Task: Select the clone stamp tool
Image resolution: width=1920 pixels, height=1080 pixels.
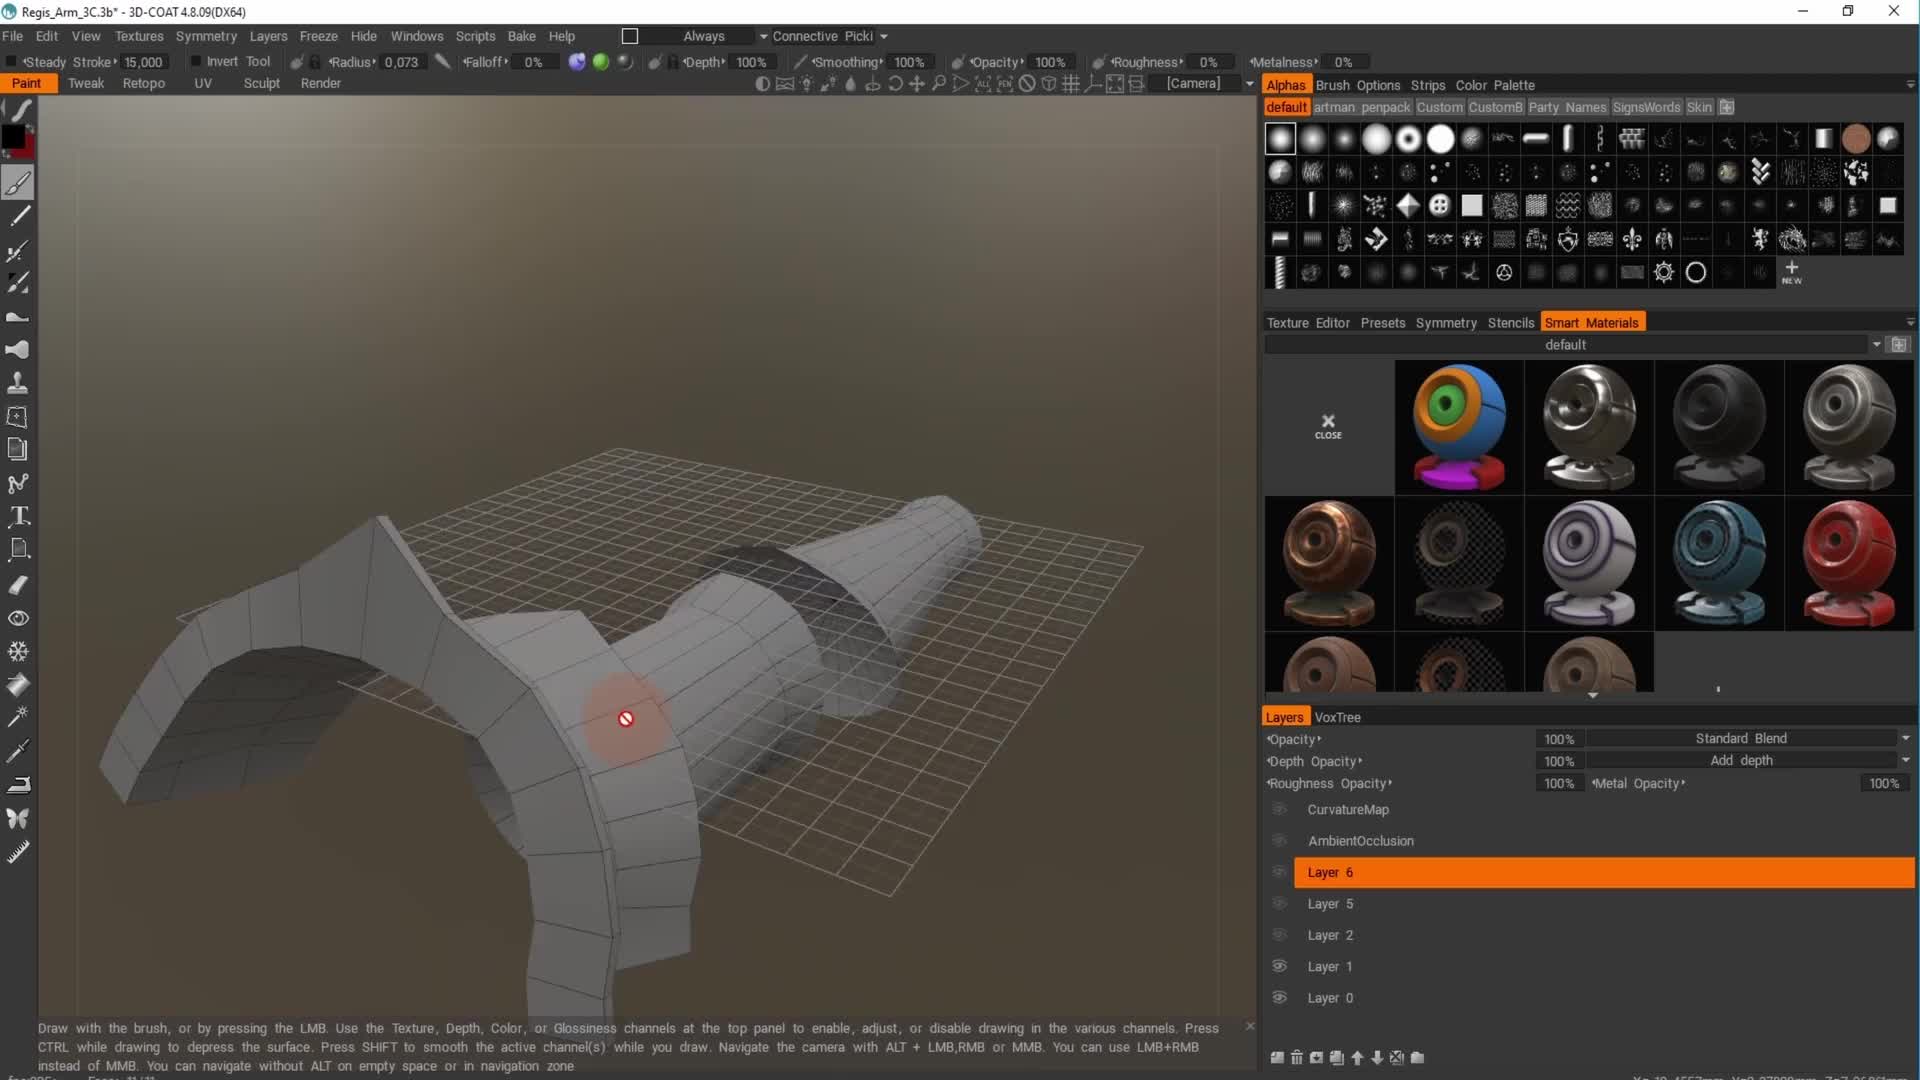Action: click(x=18, y=383)
